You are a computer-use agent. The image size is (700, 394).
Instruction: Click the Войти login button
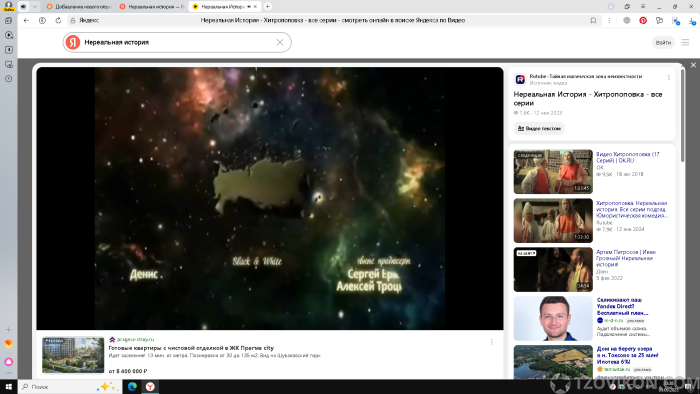[663, 42]
